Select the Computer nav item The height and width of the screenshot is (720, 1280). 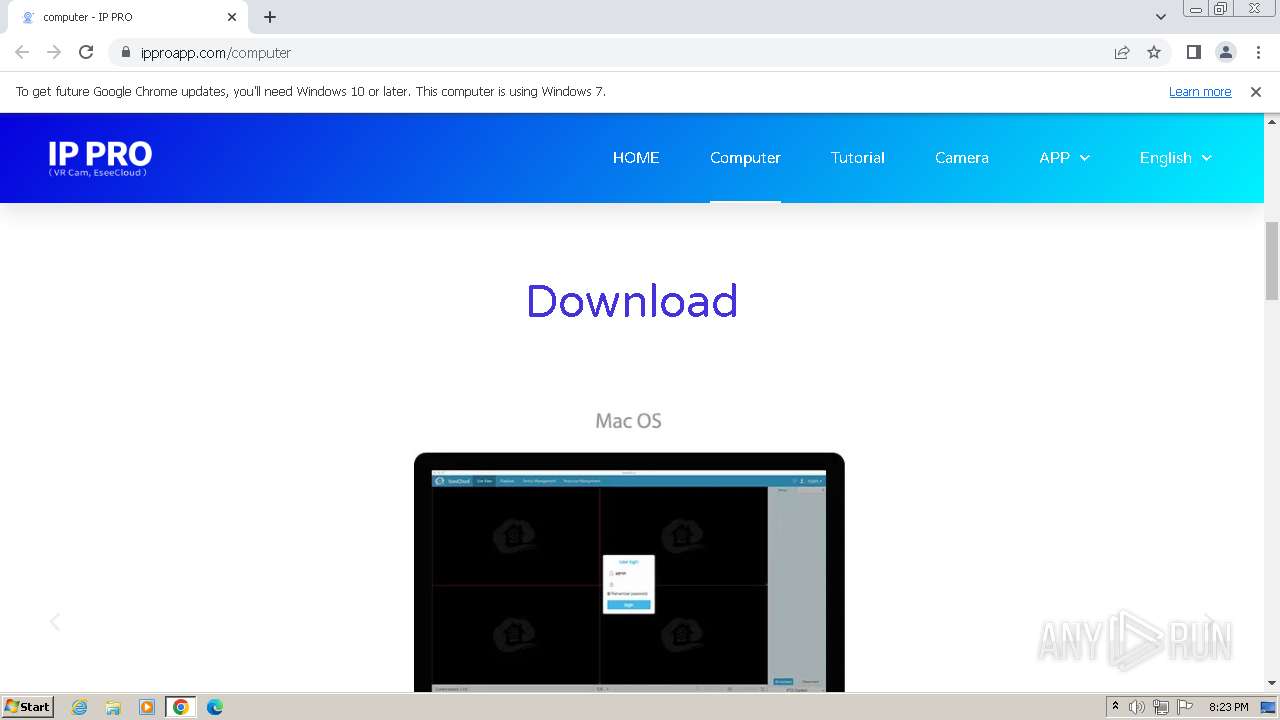(x=745, y=157)
